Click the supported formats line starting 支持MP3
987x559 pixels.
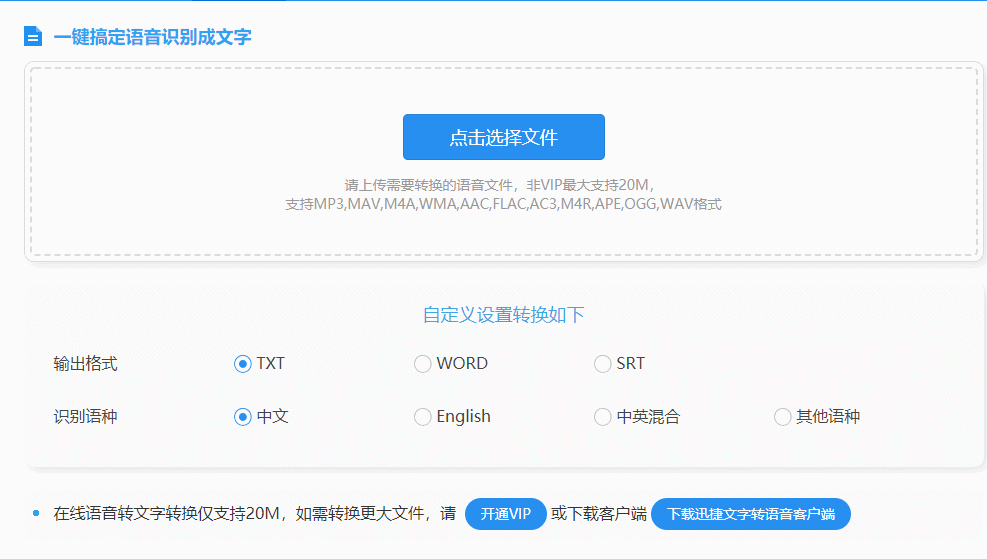(x=504, y=204)
